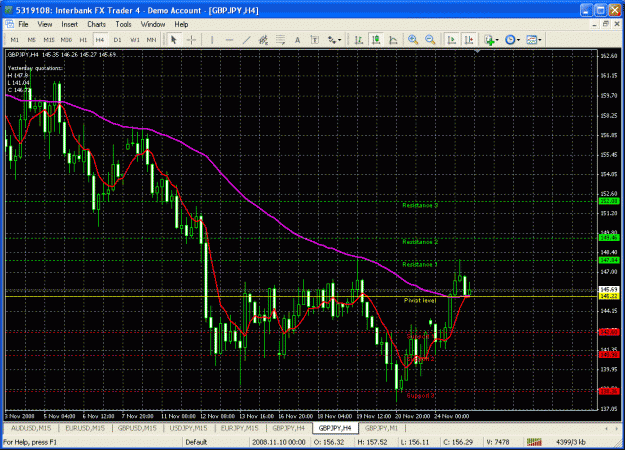Viewport: 625px width, 450px height.
Task: Set timeframe to M5
Action: pyautogui.click(x=31, y=40)
